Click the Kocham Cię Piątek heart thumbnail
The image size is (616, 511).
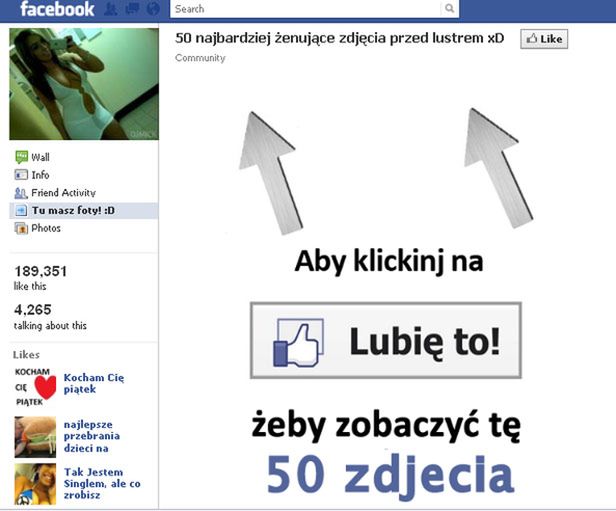point(35,386)
